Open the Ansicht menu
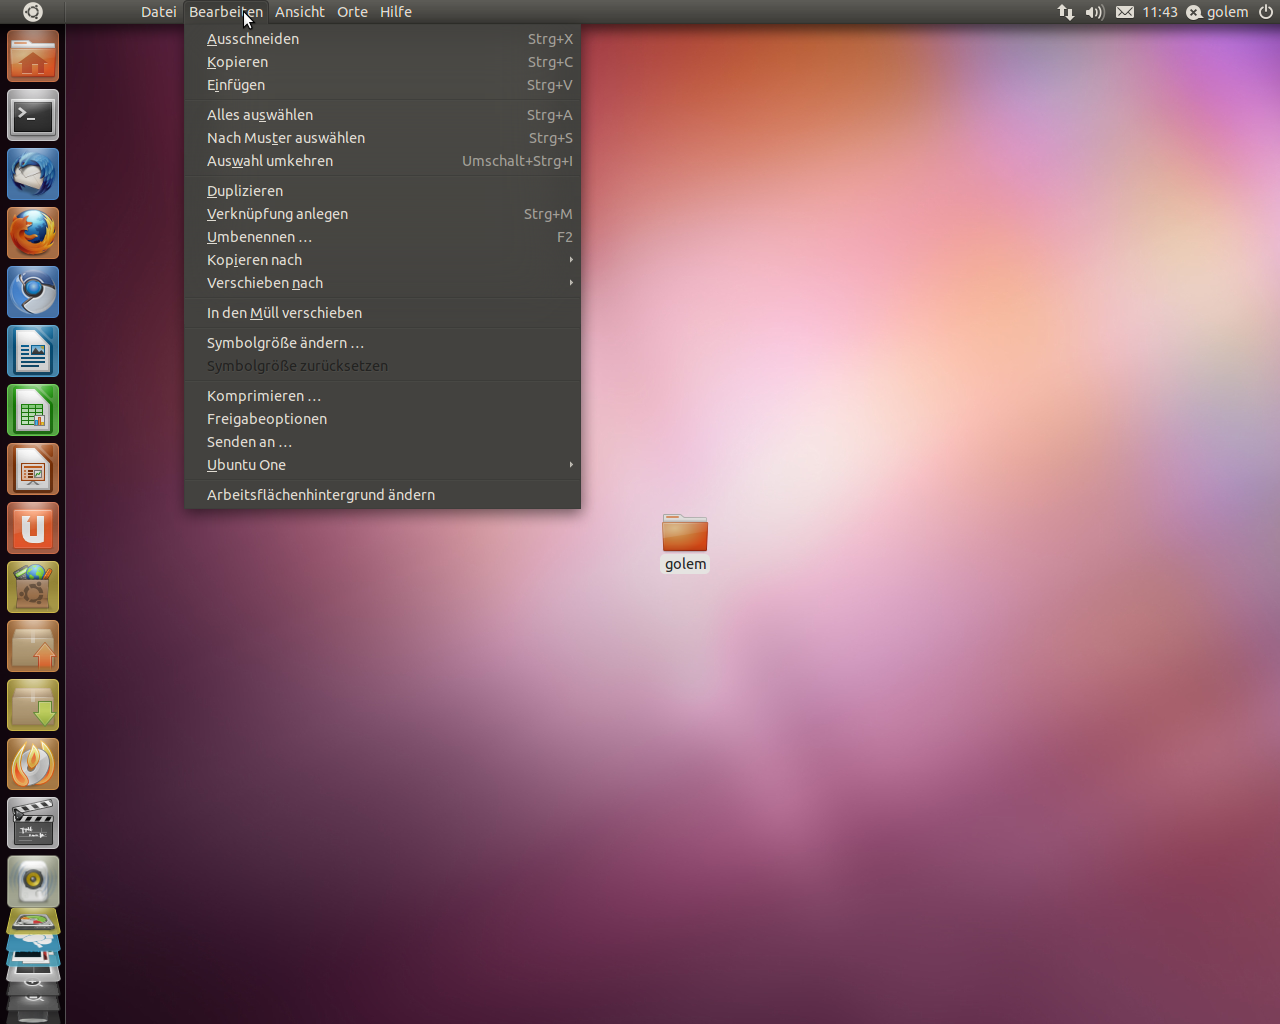 pyautogui.click(x=299, y=11)
